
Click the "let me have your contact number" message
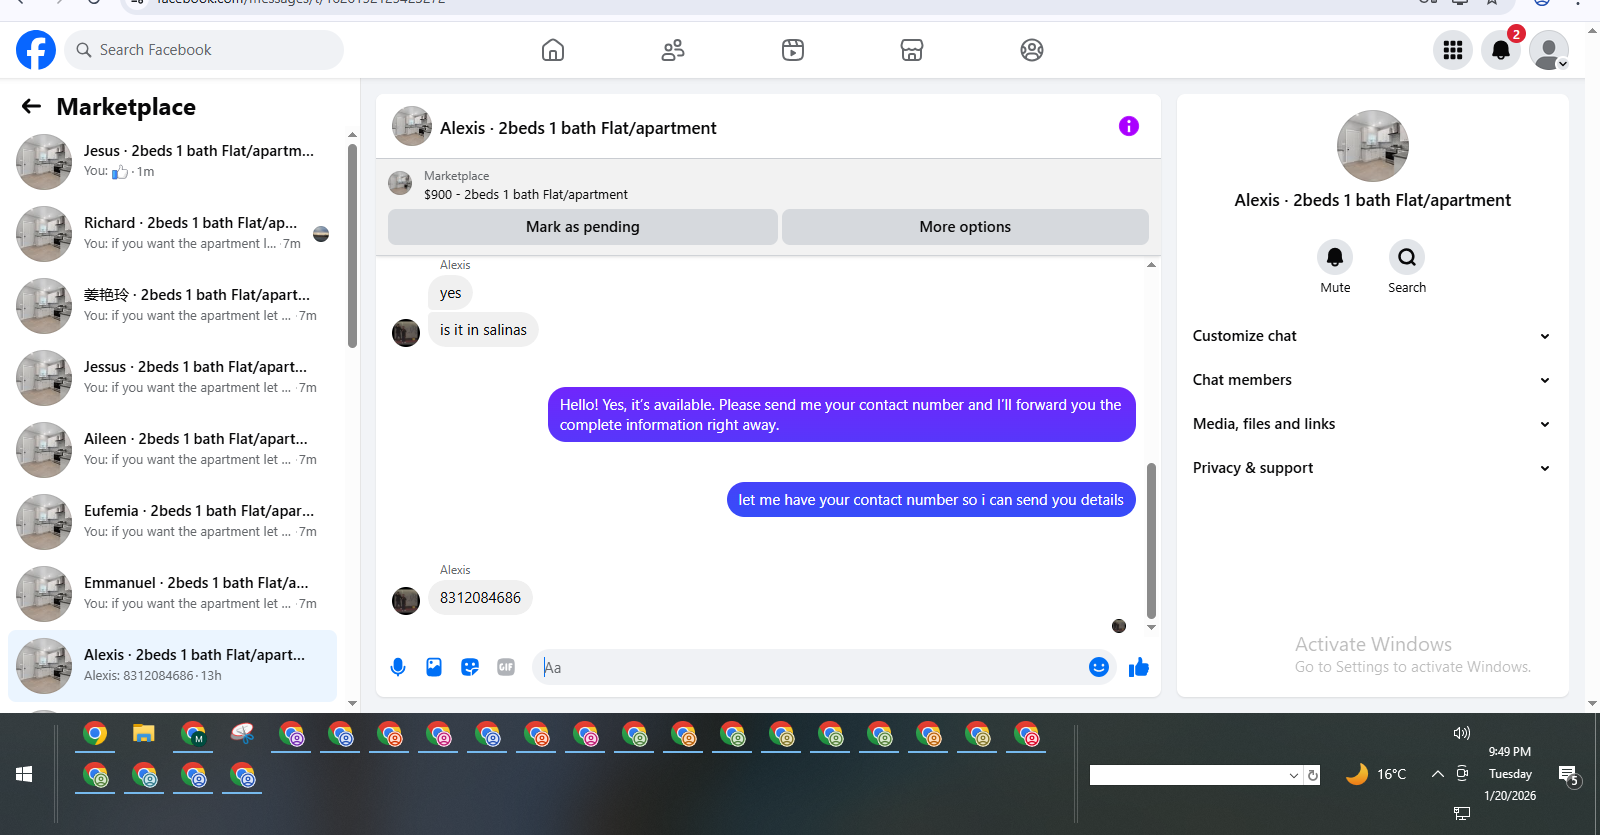click(931, 500)
